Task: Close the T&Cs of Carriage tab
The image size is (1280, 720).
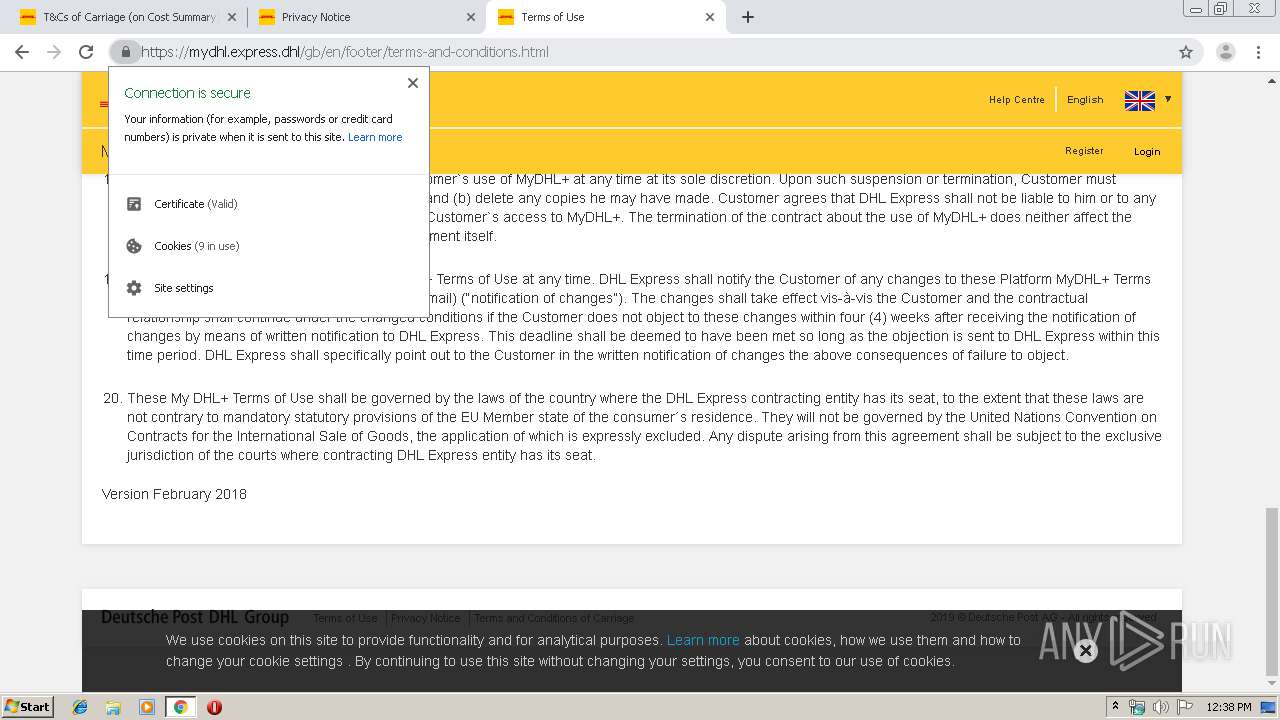Action: [232, 17]
